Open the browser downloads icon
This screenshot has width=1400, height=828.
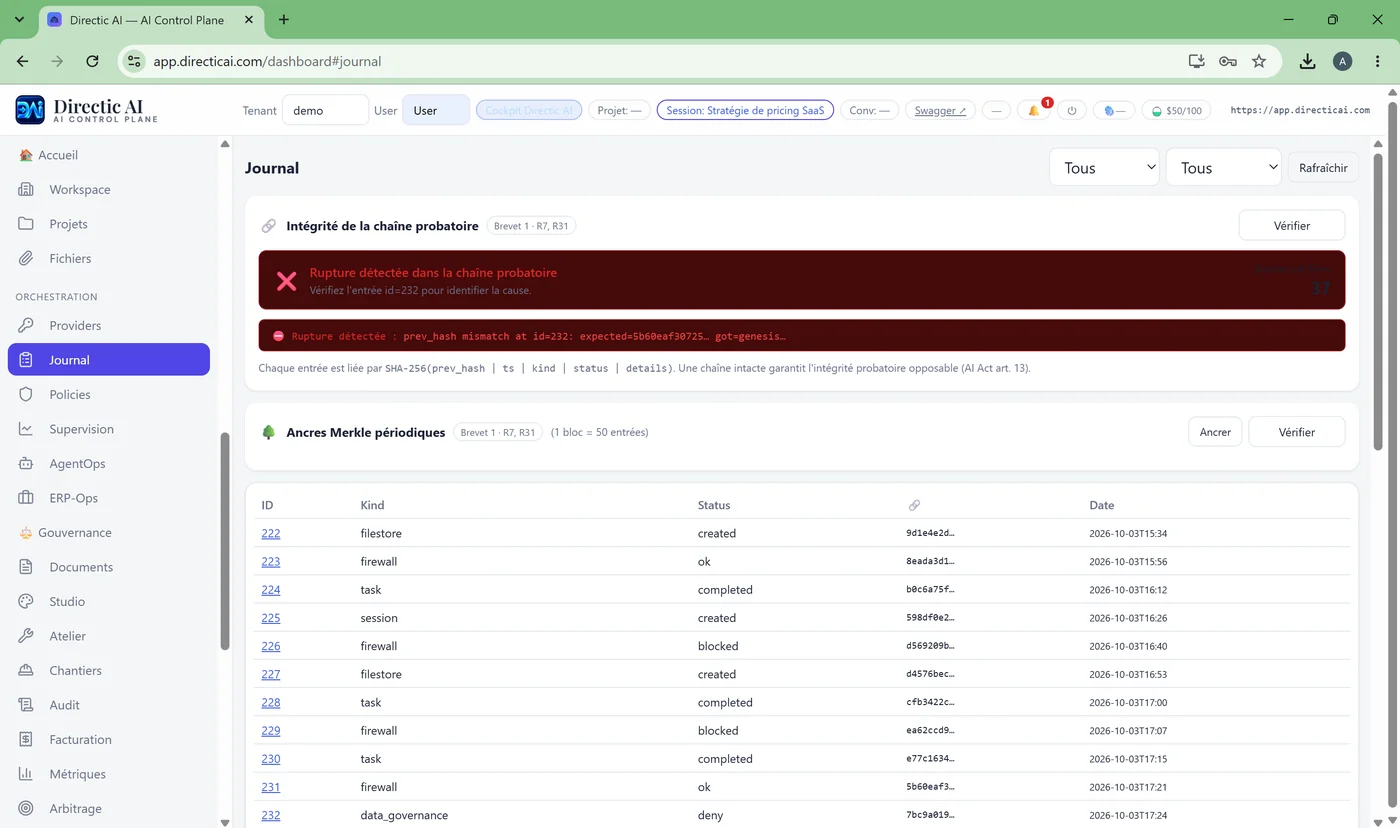[1307, 61]
